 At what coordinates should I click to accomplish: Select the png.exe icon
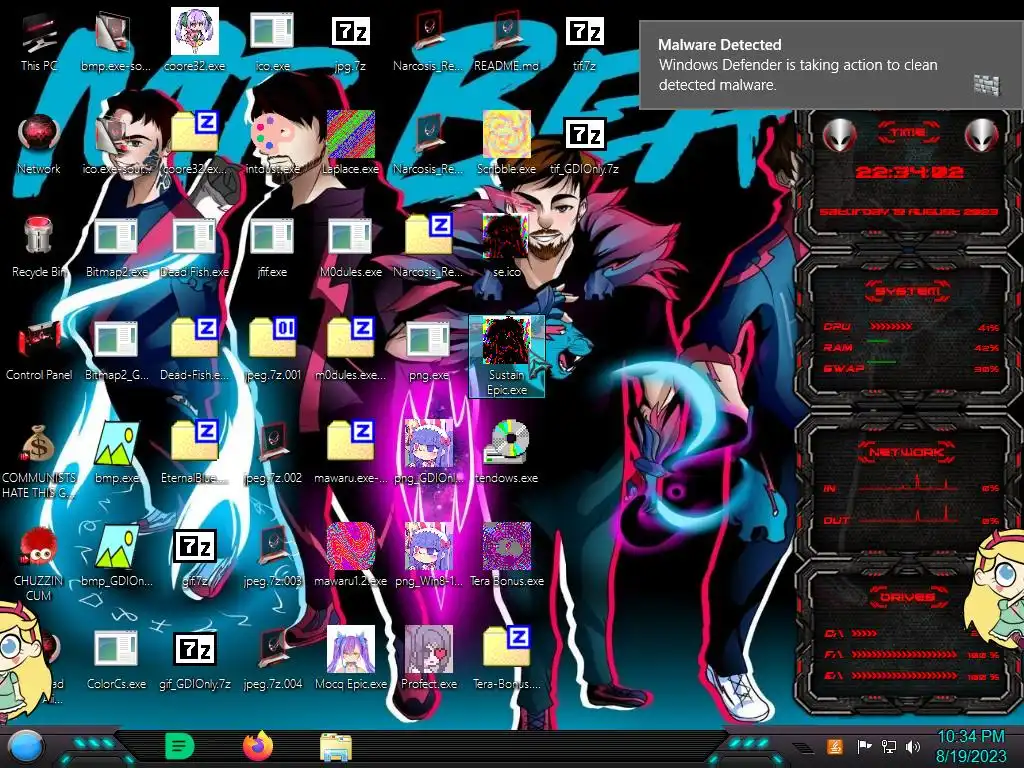(x=428, y=349)
